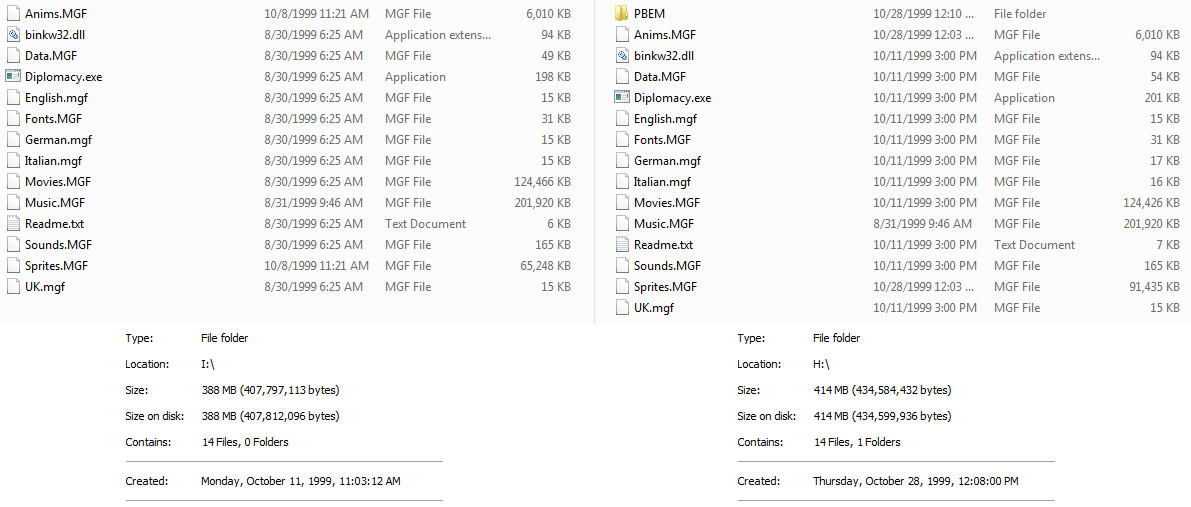The width and height of the screenshot is (1191, 507).
Task: Click binkw32.dll icon in left file list
Action: pos(13,35)
